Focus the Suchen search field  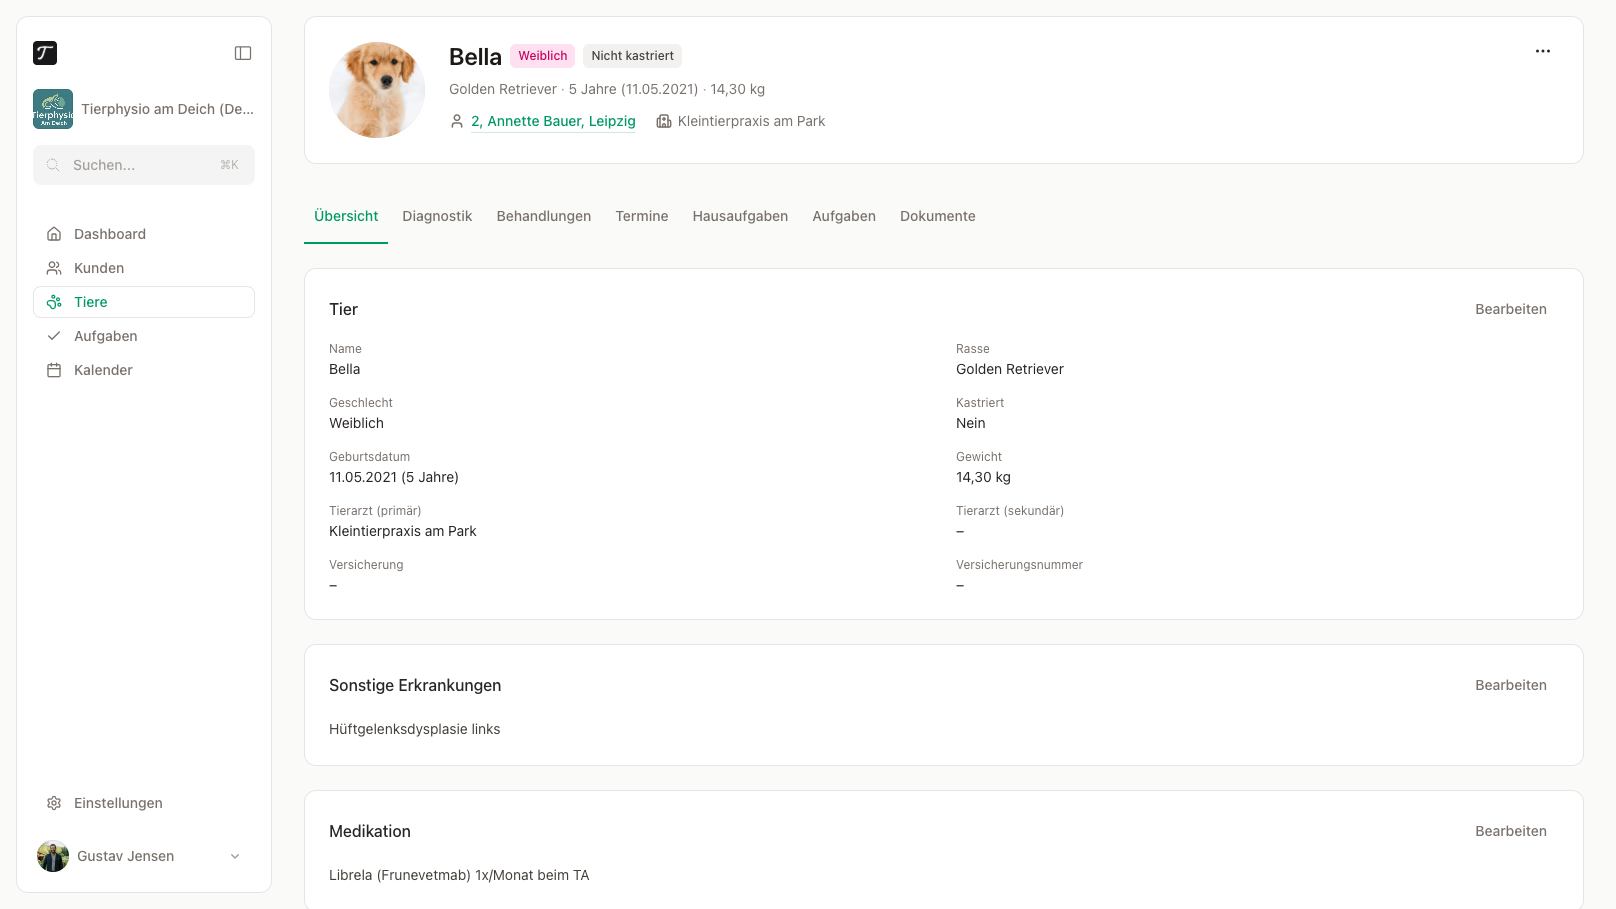[x=144, y=165]
